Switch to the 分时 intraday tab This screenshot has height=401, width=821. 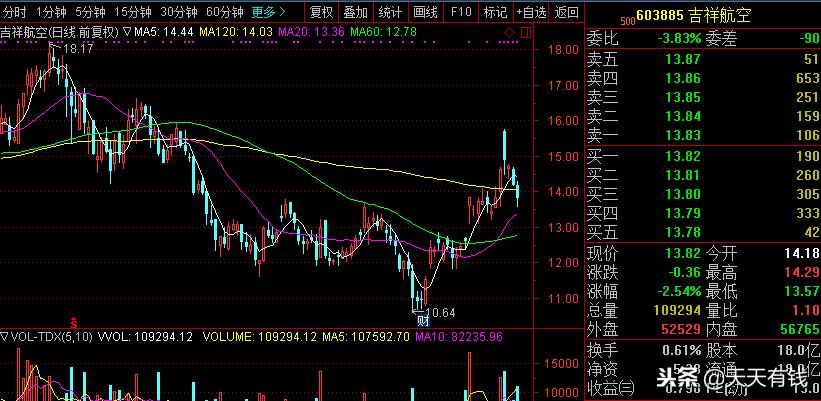14,12
